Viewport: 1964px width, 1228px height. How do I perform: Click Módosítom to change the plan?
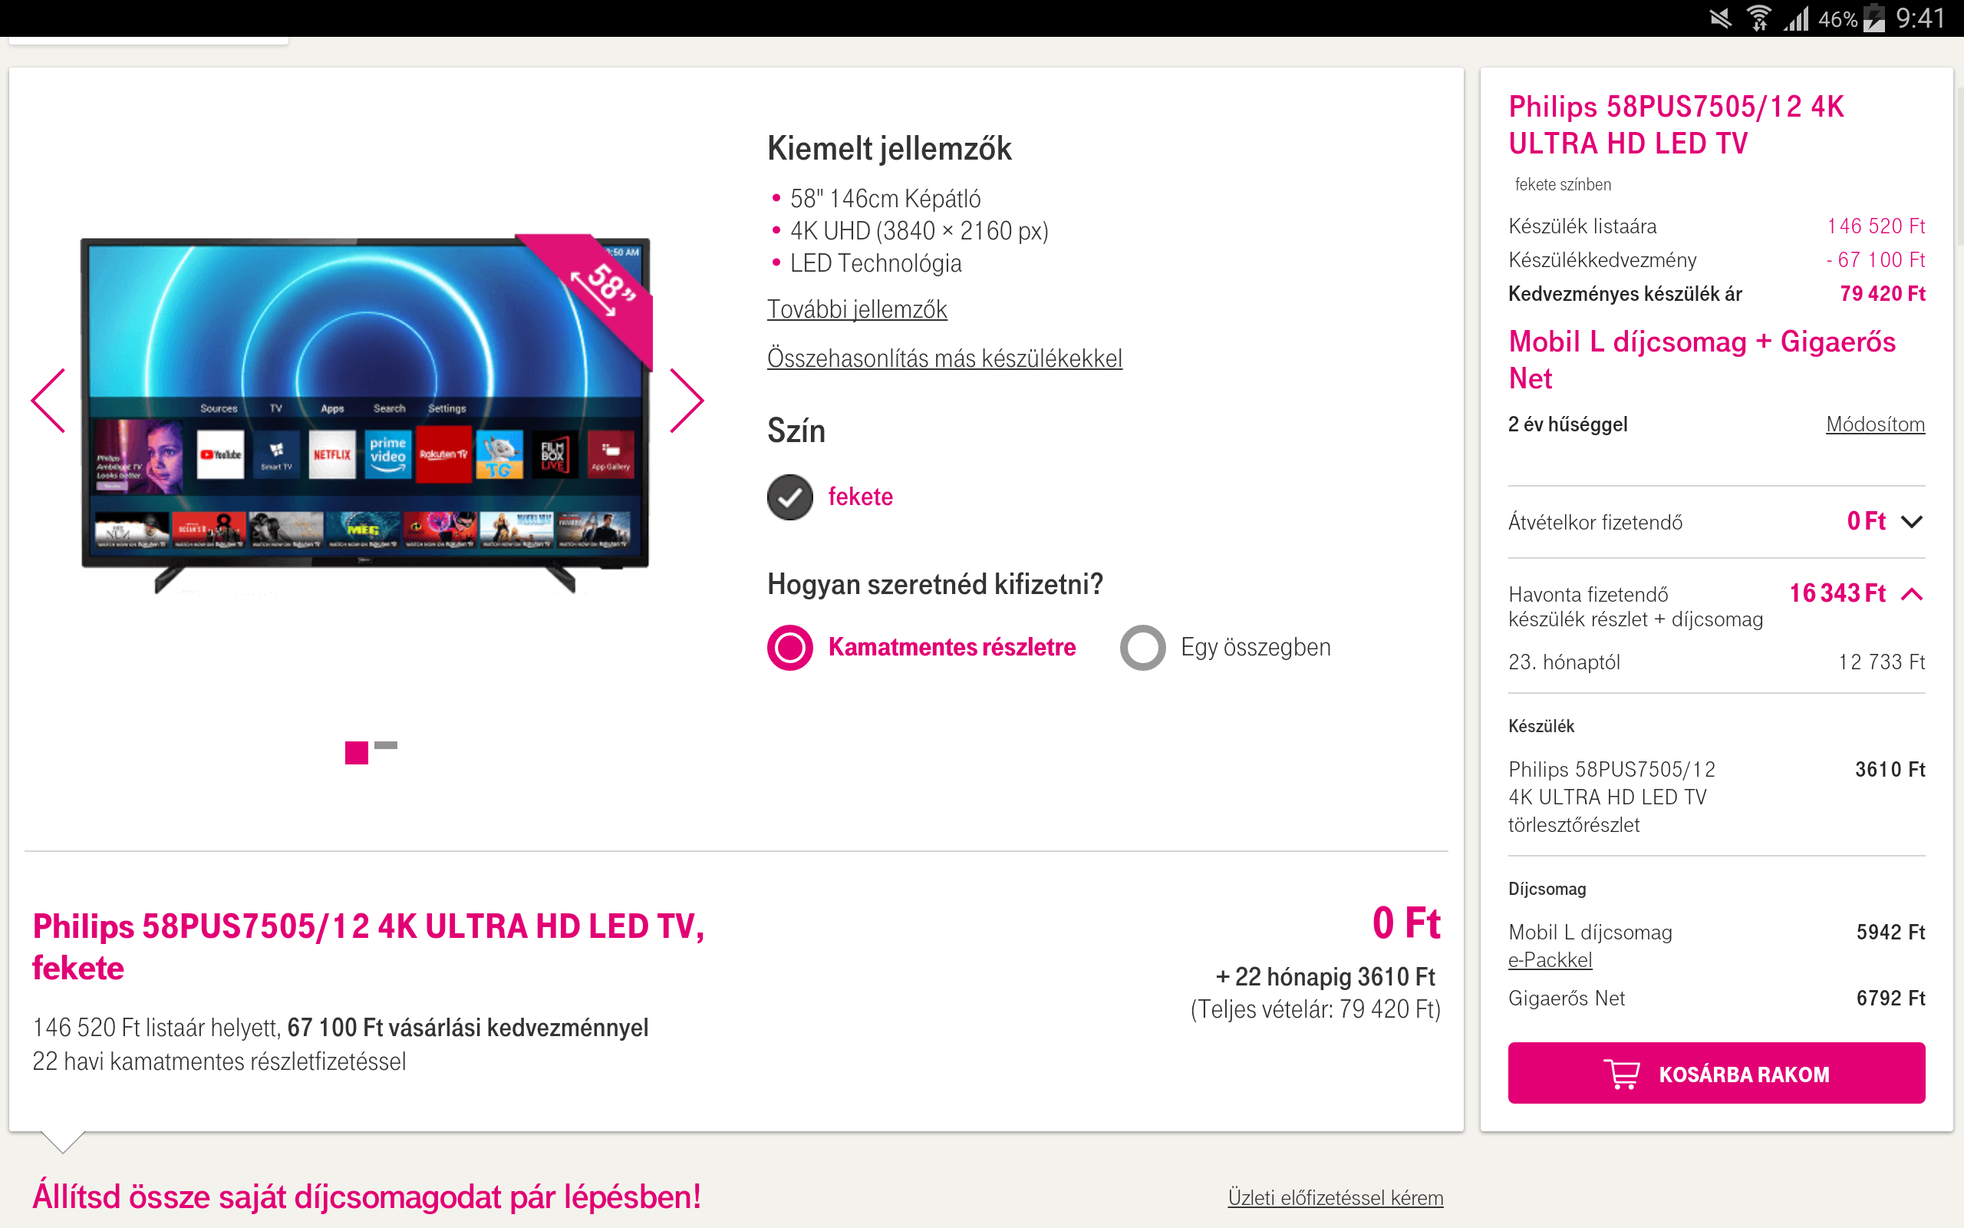point(1875,424)
